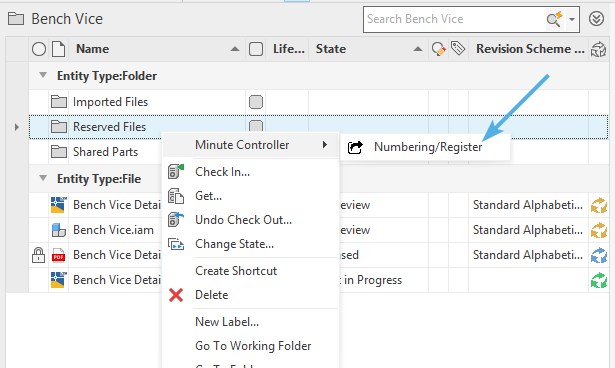
Task: Click the orange sync icon on Bench Vice.iam row
Action: tap(599, 230)
